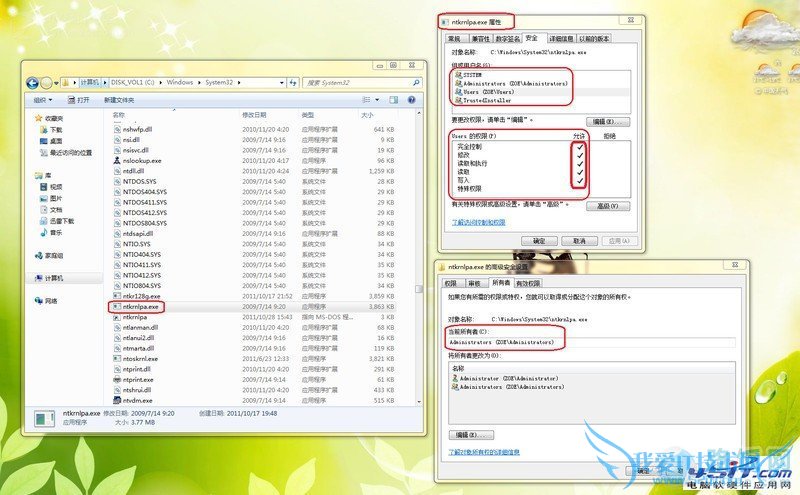Click the refresh icon beside address bar
Screen dimensions: 800x495
point(293,82)
